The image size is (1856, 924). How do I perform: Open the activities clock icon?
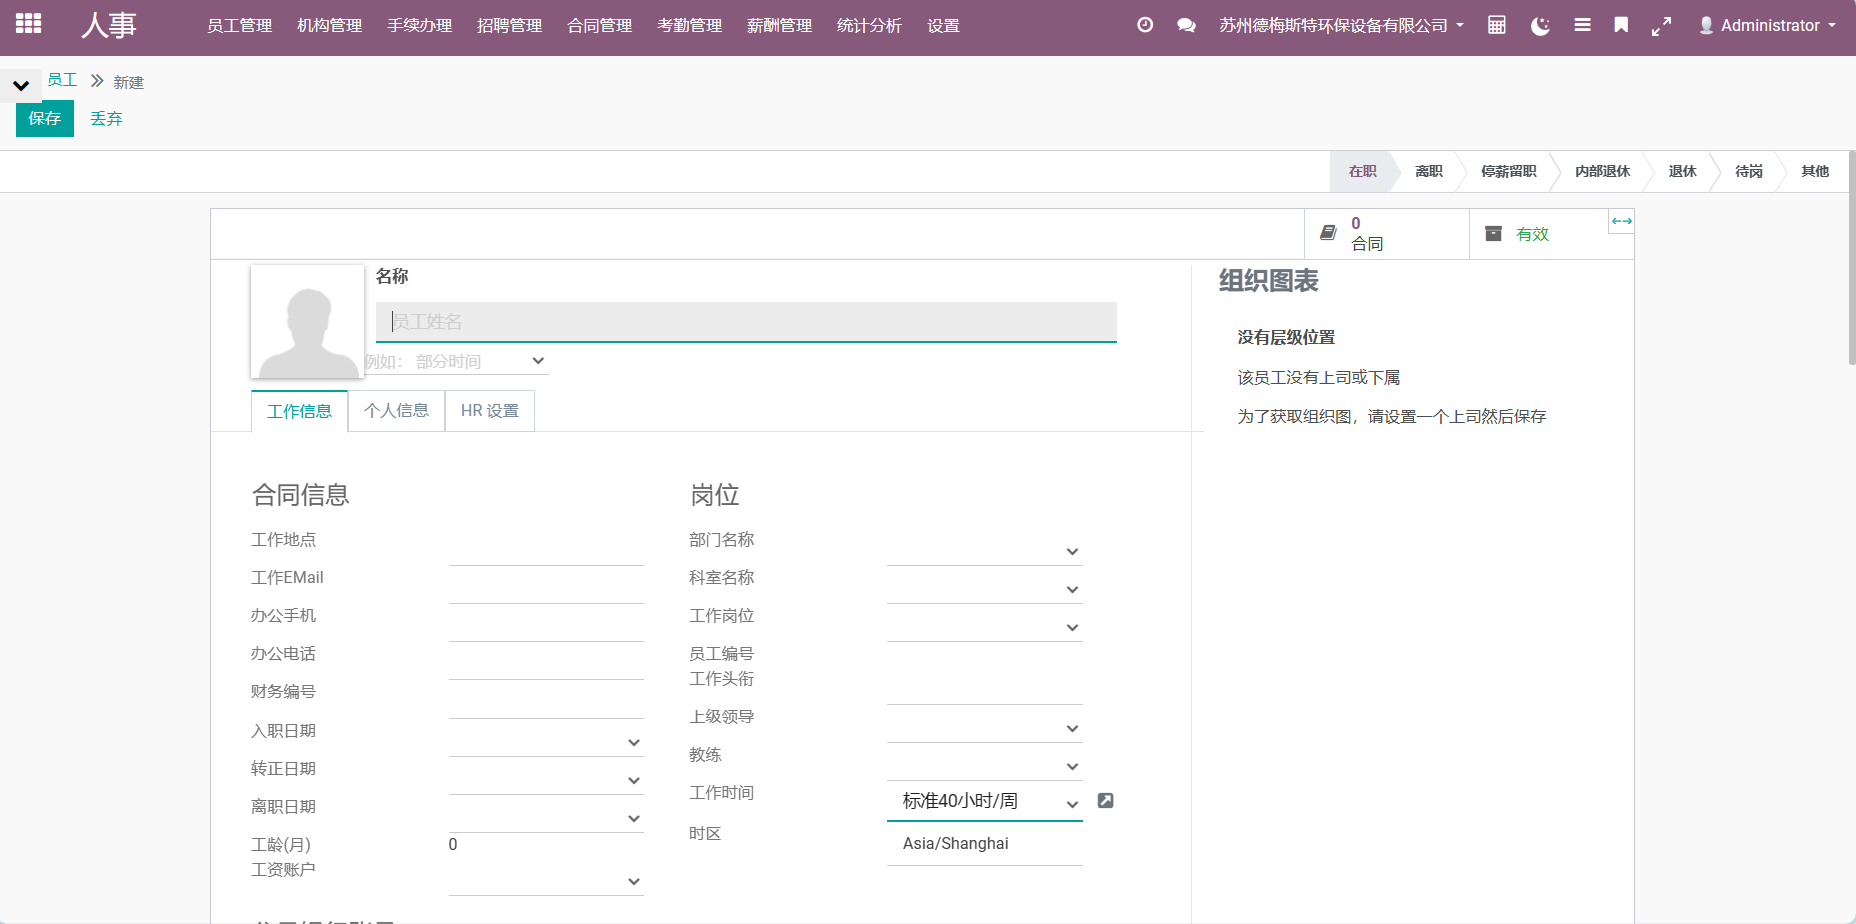coord(1145,25)
